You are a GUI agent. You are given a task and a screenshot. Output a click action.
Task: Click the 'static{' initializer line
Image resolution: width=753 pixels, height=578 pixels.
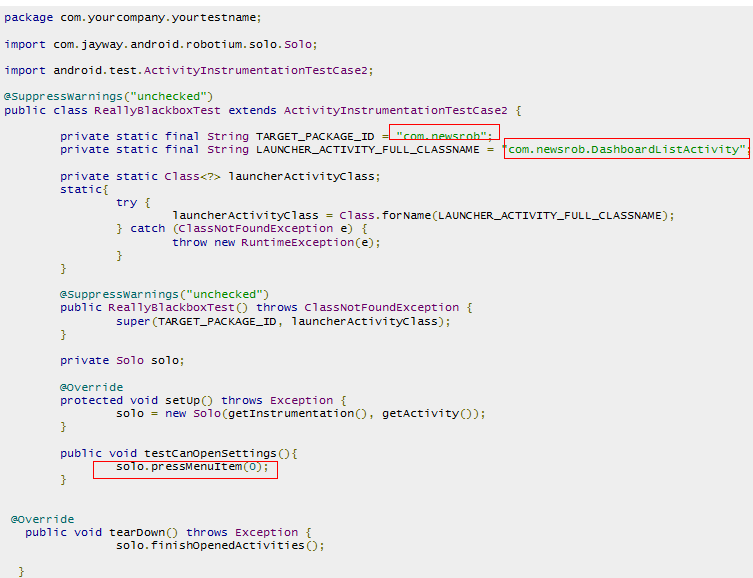click(x=84, y=190)
